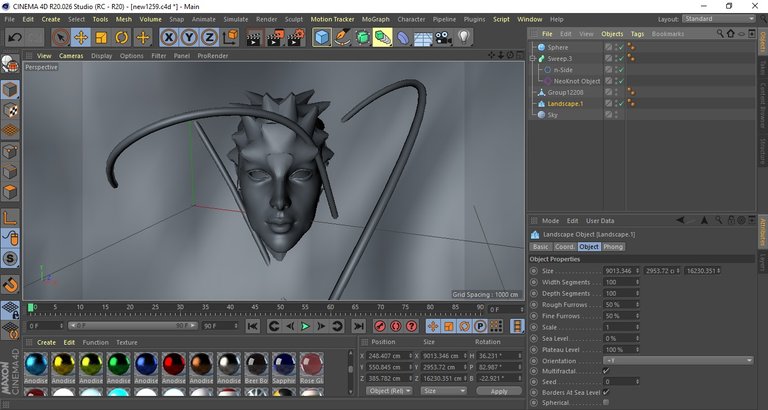Add a Floor environment object
The width and height of the screenshot is (768, 410).
423,37
